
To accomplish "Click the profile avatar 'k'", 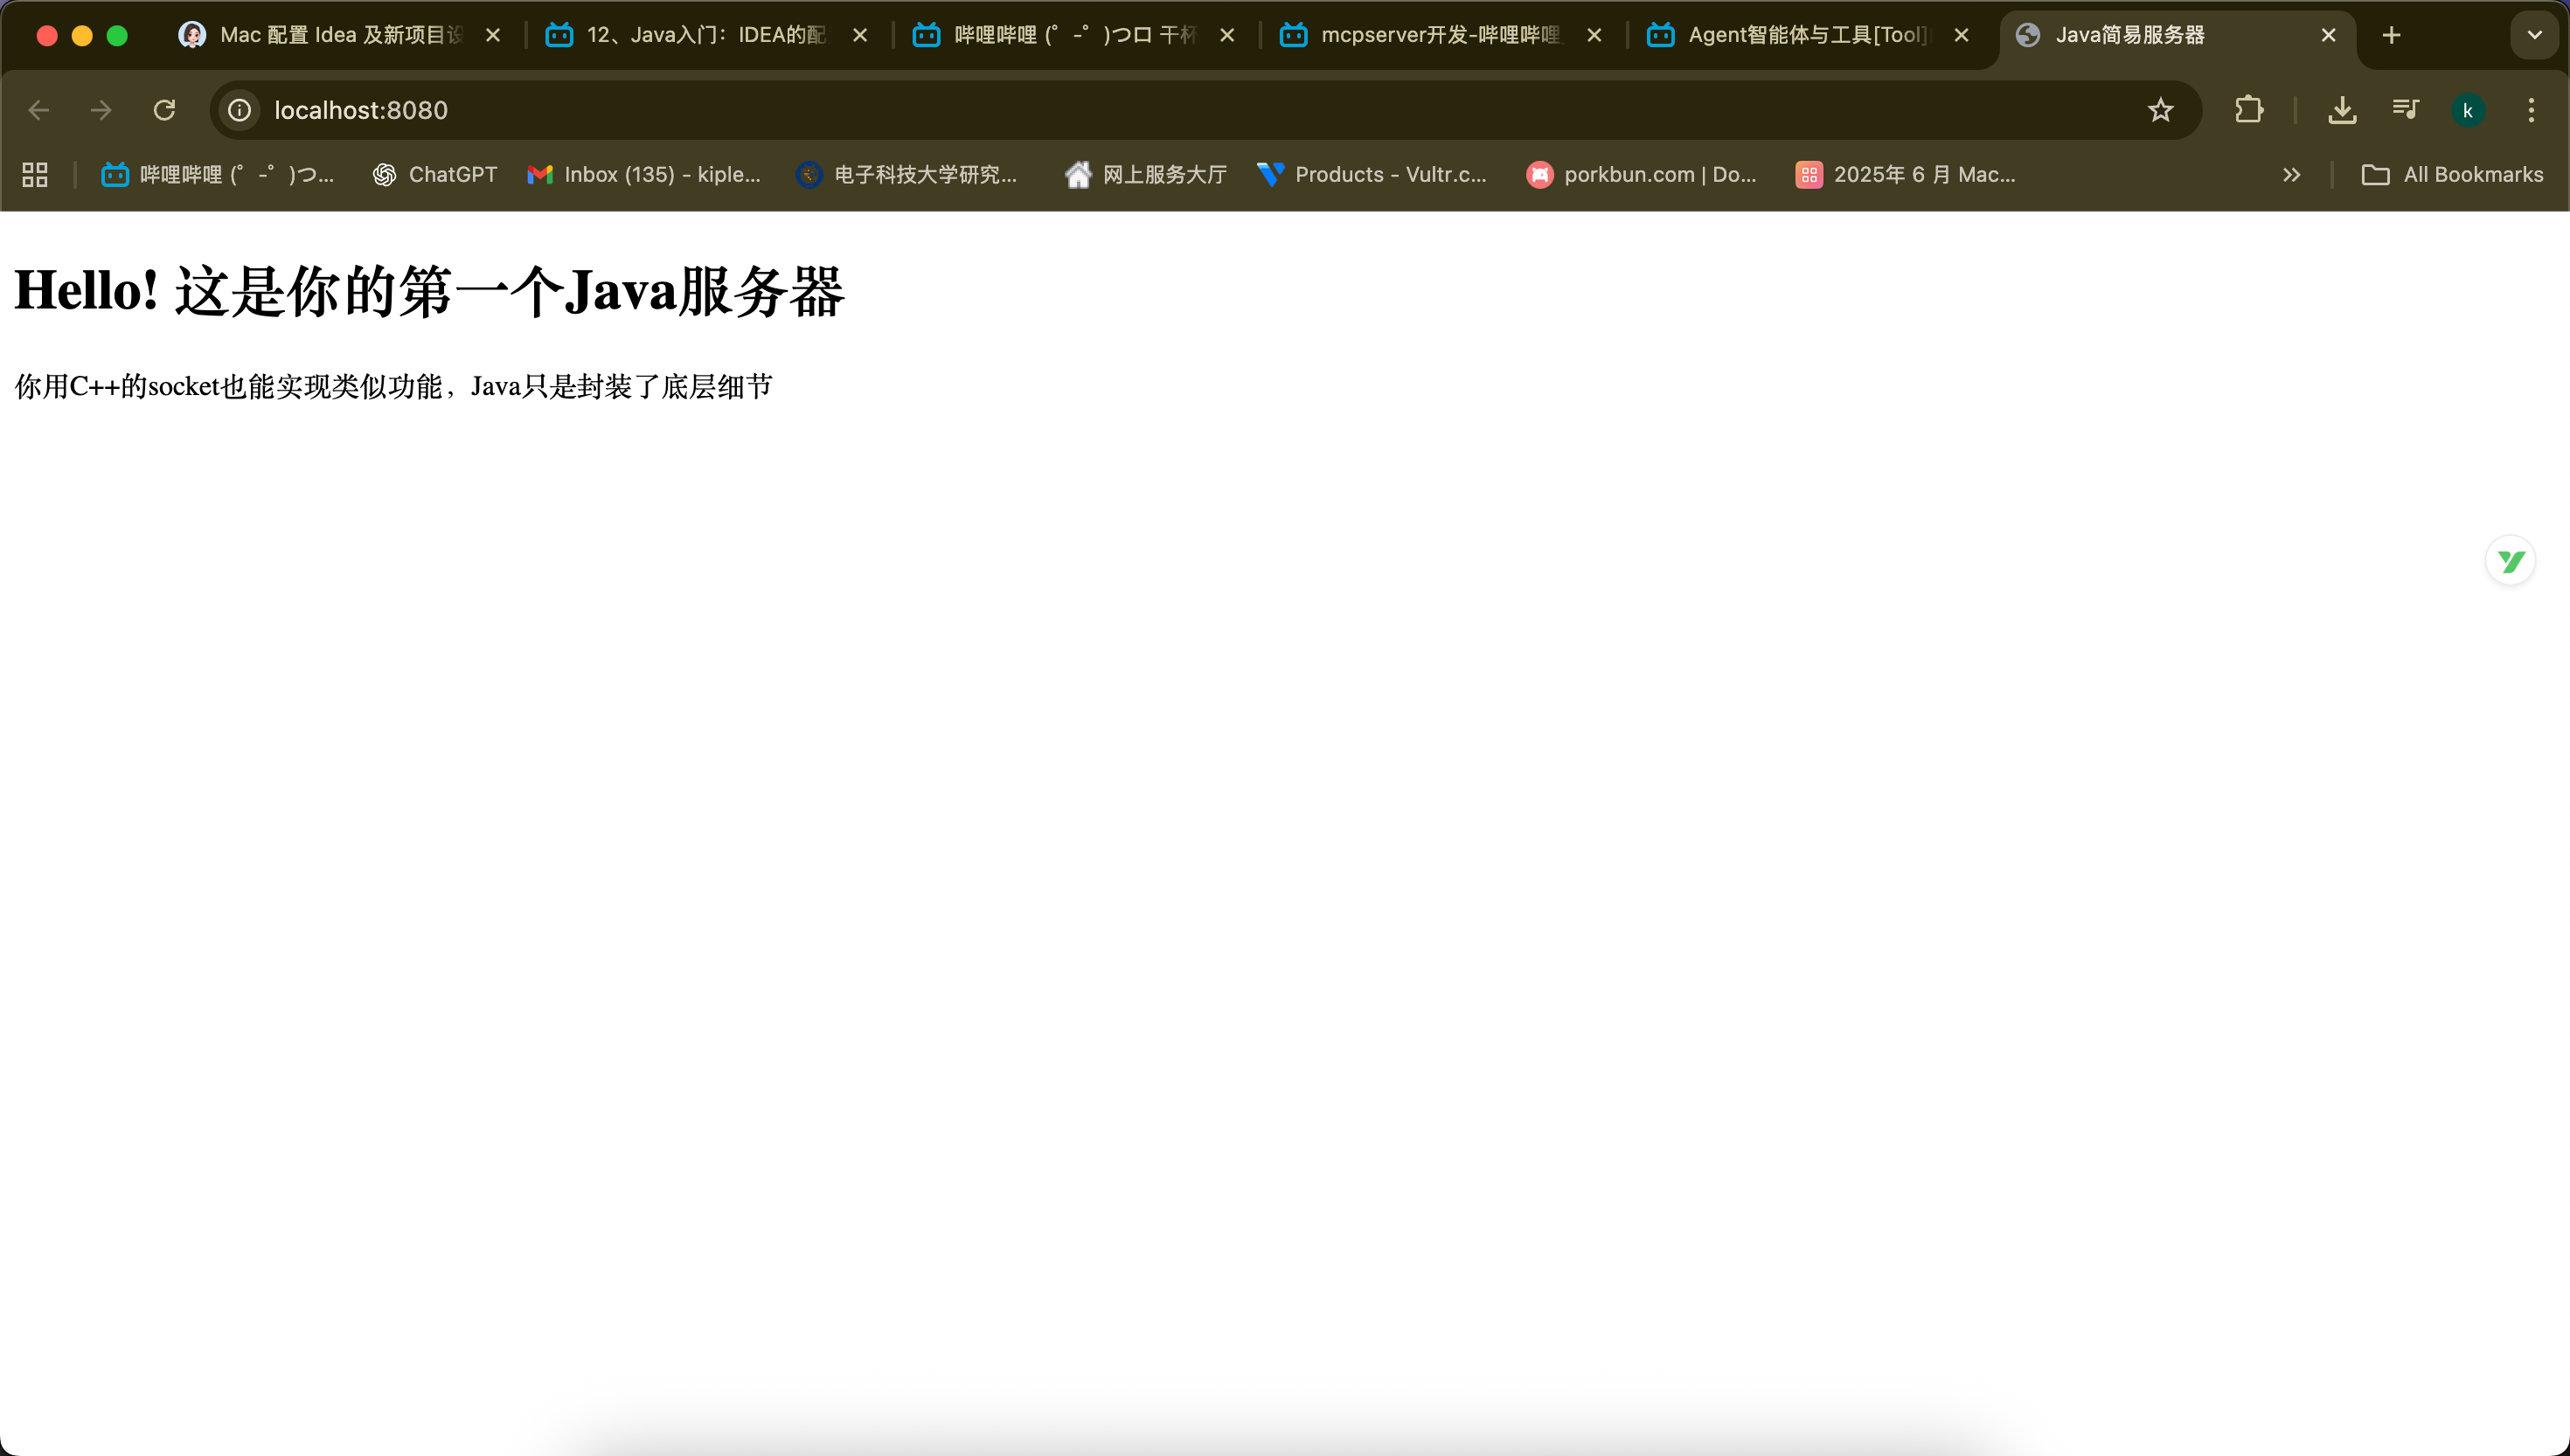I will (x=2467, y=110).
